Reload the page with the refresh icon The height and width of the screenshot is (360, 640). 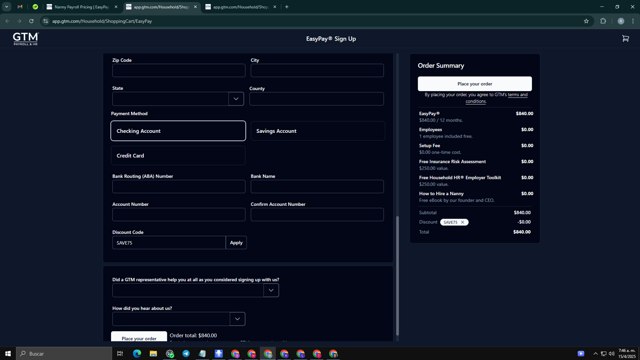pos(31,21)
